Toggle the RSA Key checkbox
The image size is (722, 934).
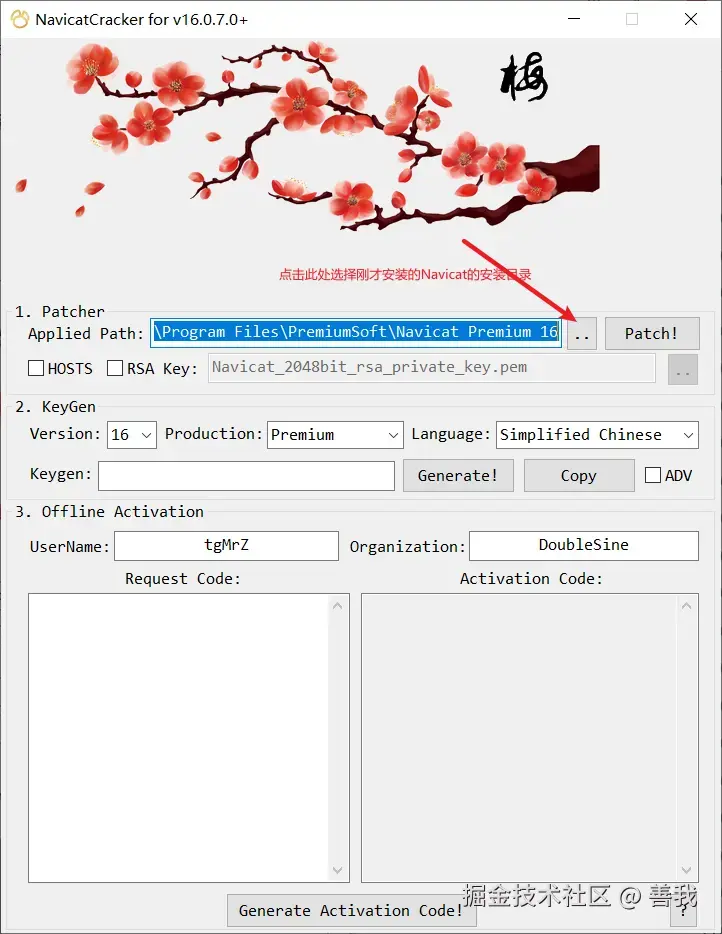[x=115, y=368]
